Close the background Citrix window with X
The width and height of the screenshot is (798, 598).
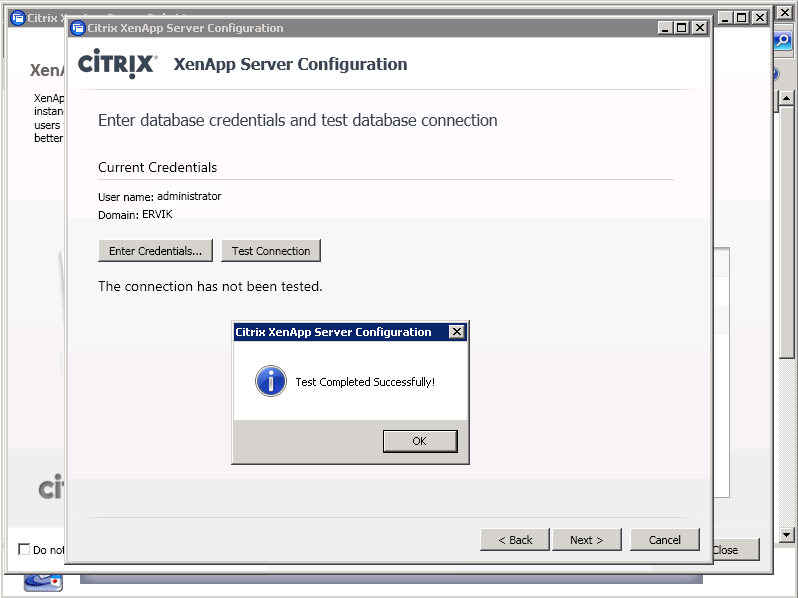(x=760, y=18)
